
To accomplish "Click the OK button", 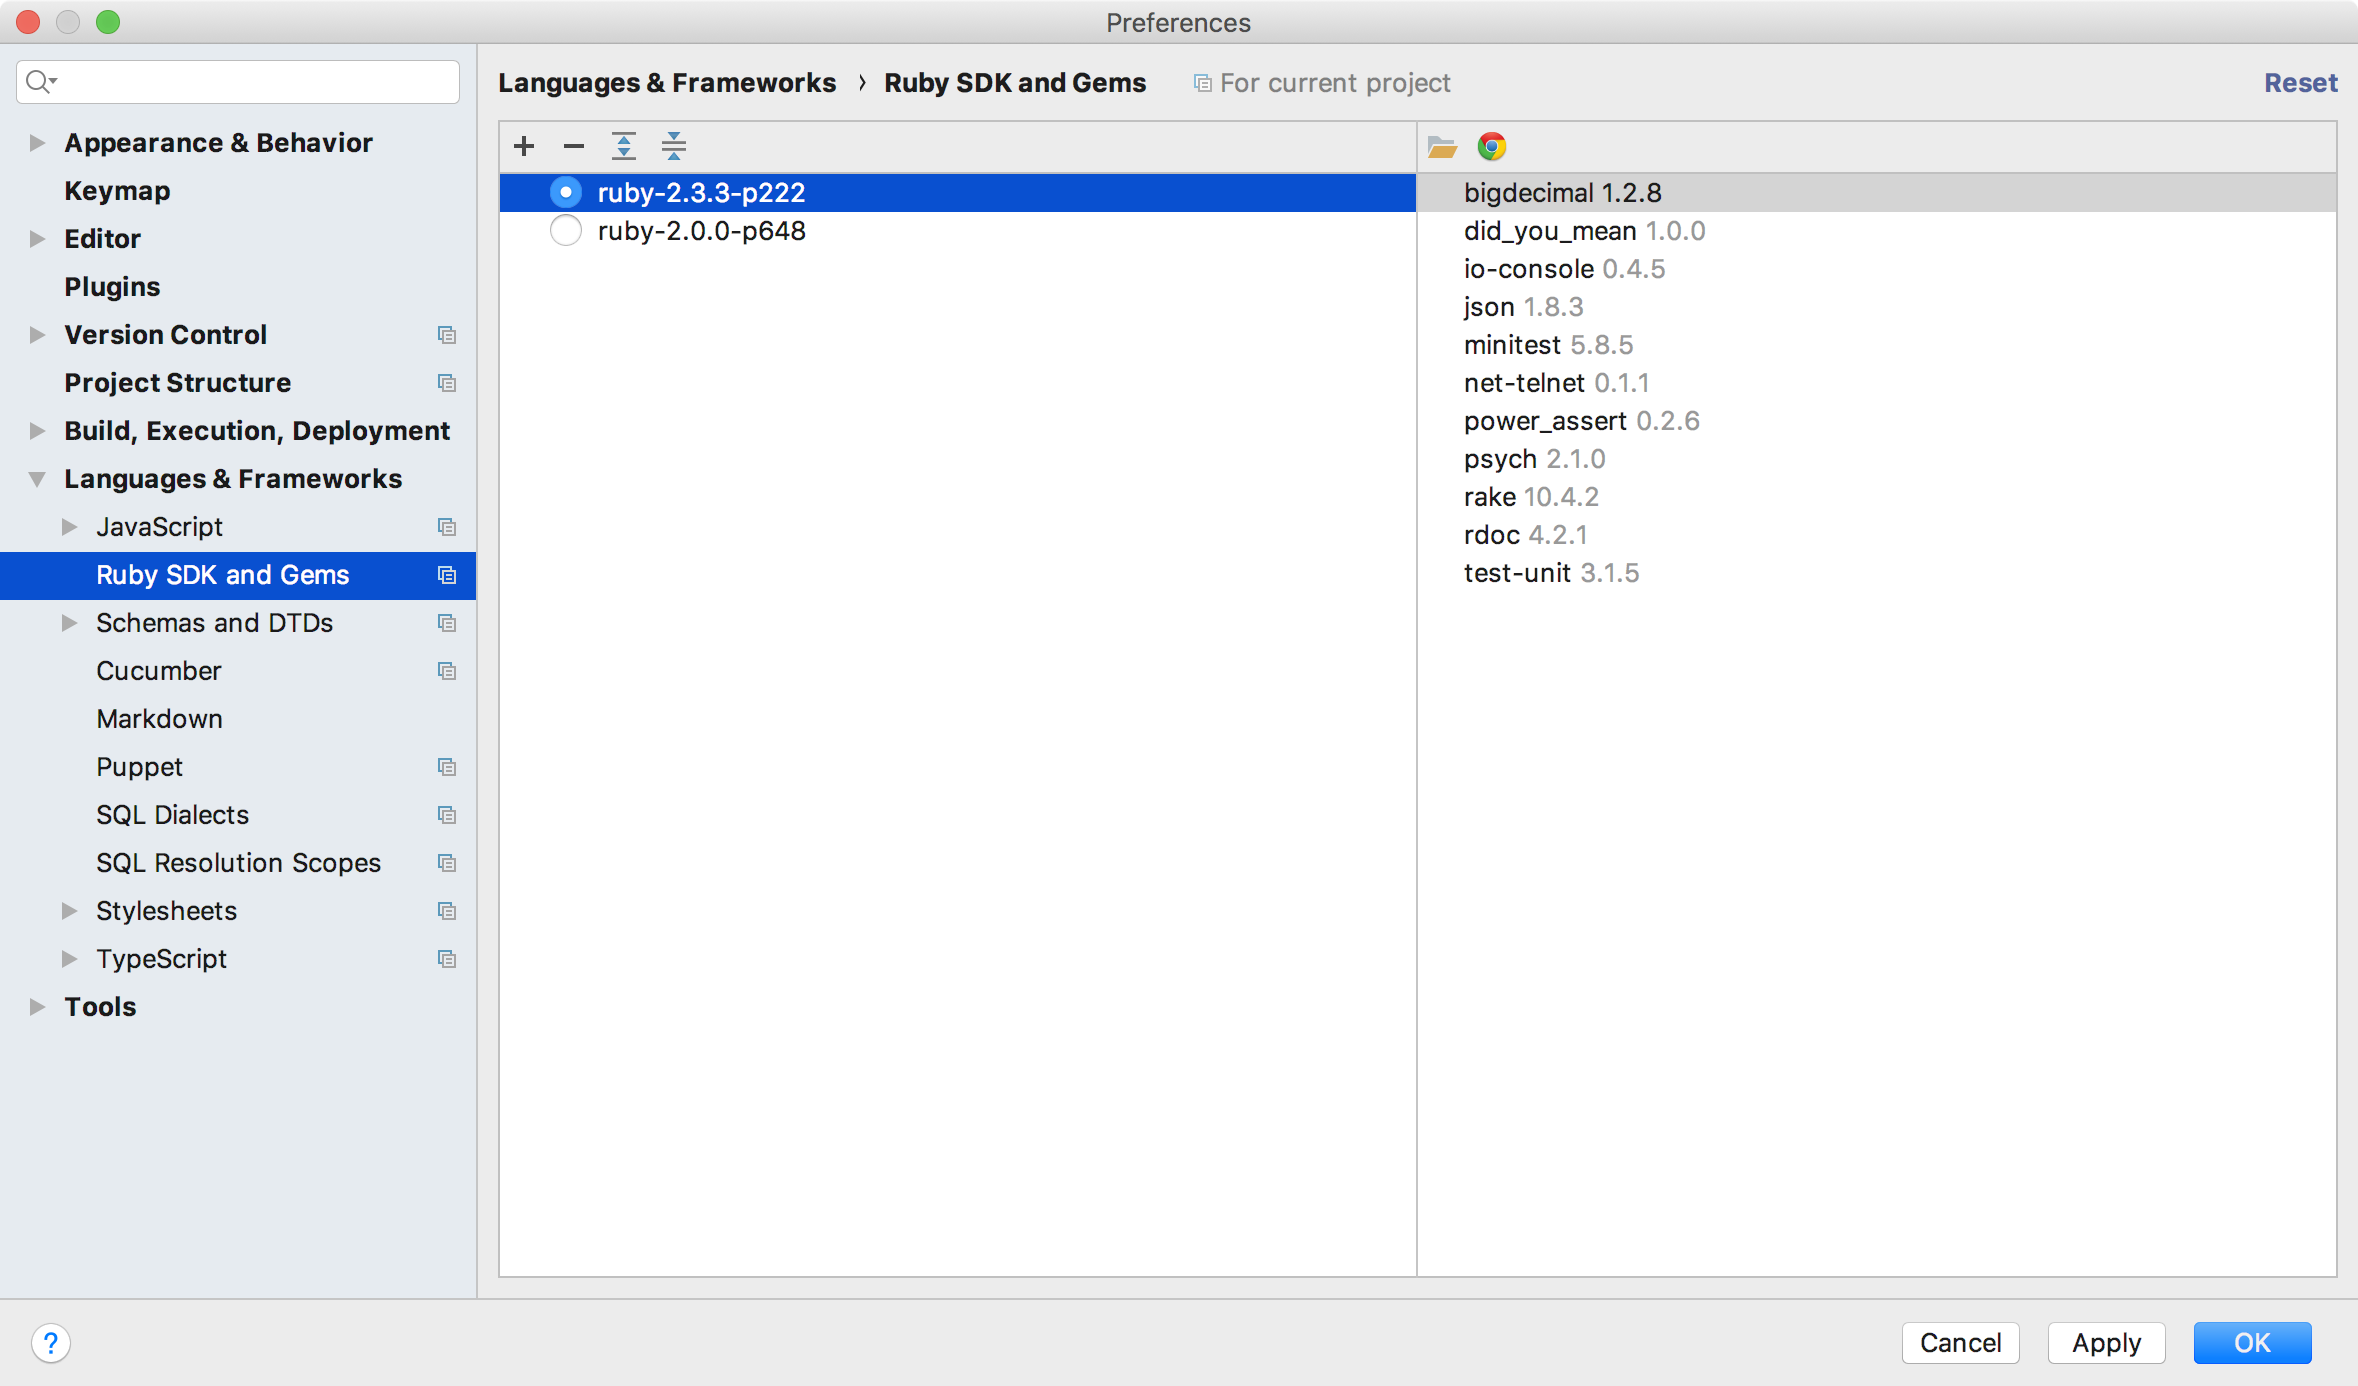I will point(2252,1343).
